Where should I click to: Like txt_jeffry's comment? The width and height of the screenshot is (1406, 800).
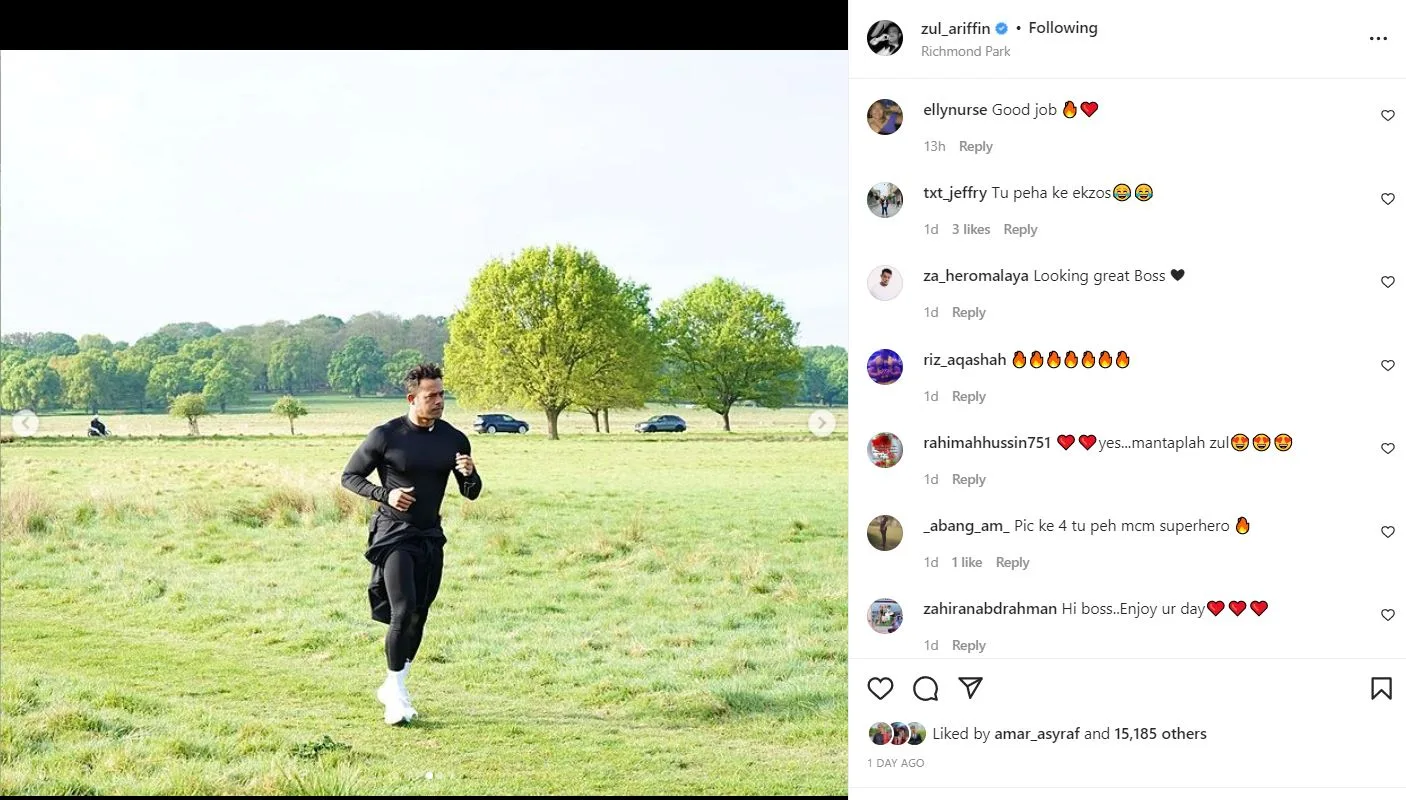1387,199
